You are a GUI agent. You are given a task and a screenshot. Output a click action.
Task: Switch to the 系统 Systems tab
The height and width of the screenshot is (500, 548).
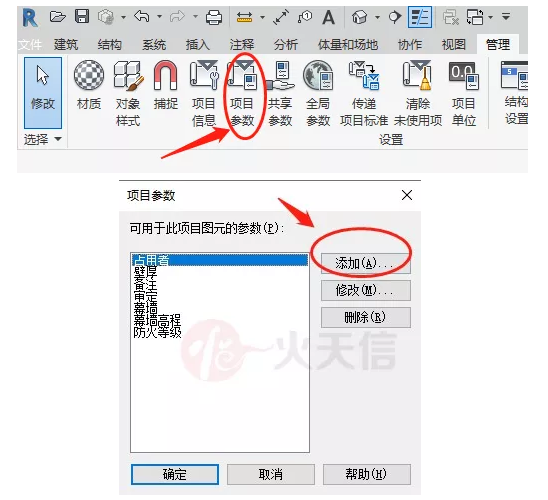(154, 45)
